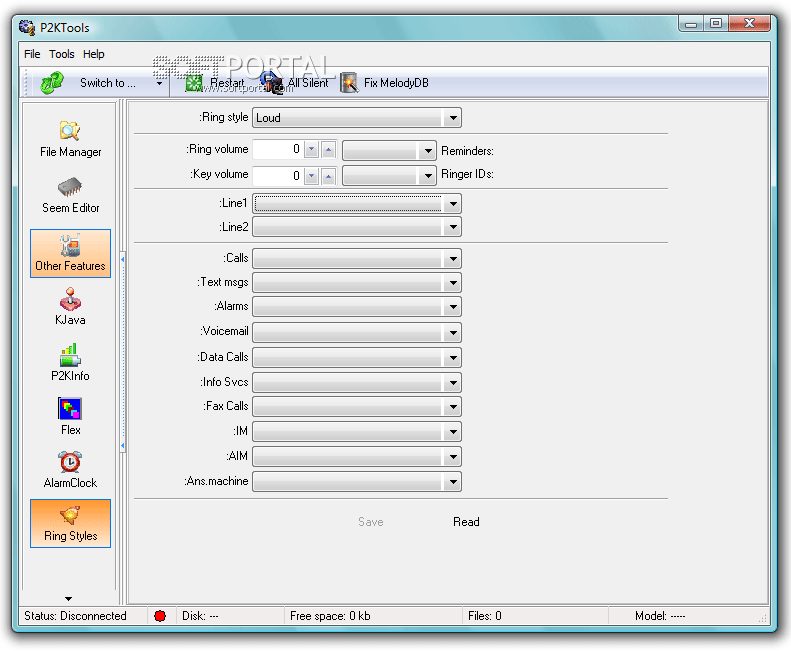Open the Seem Editor section
The image size is (791, 651).
[70, 196]
